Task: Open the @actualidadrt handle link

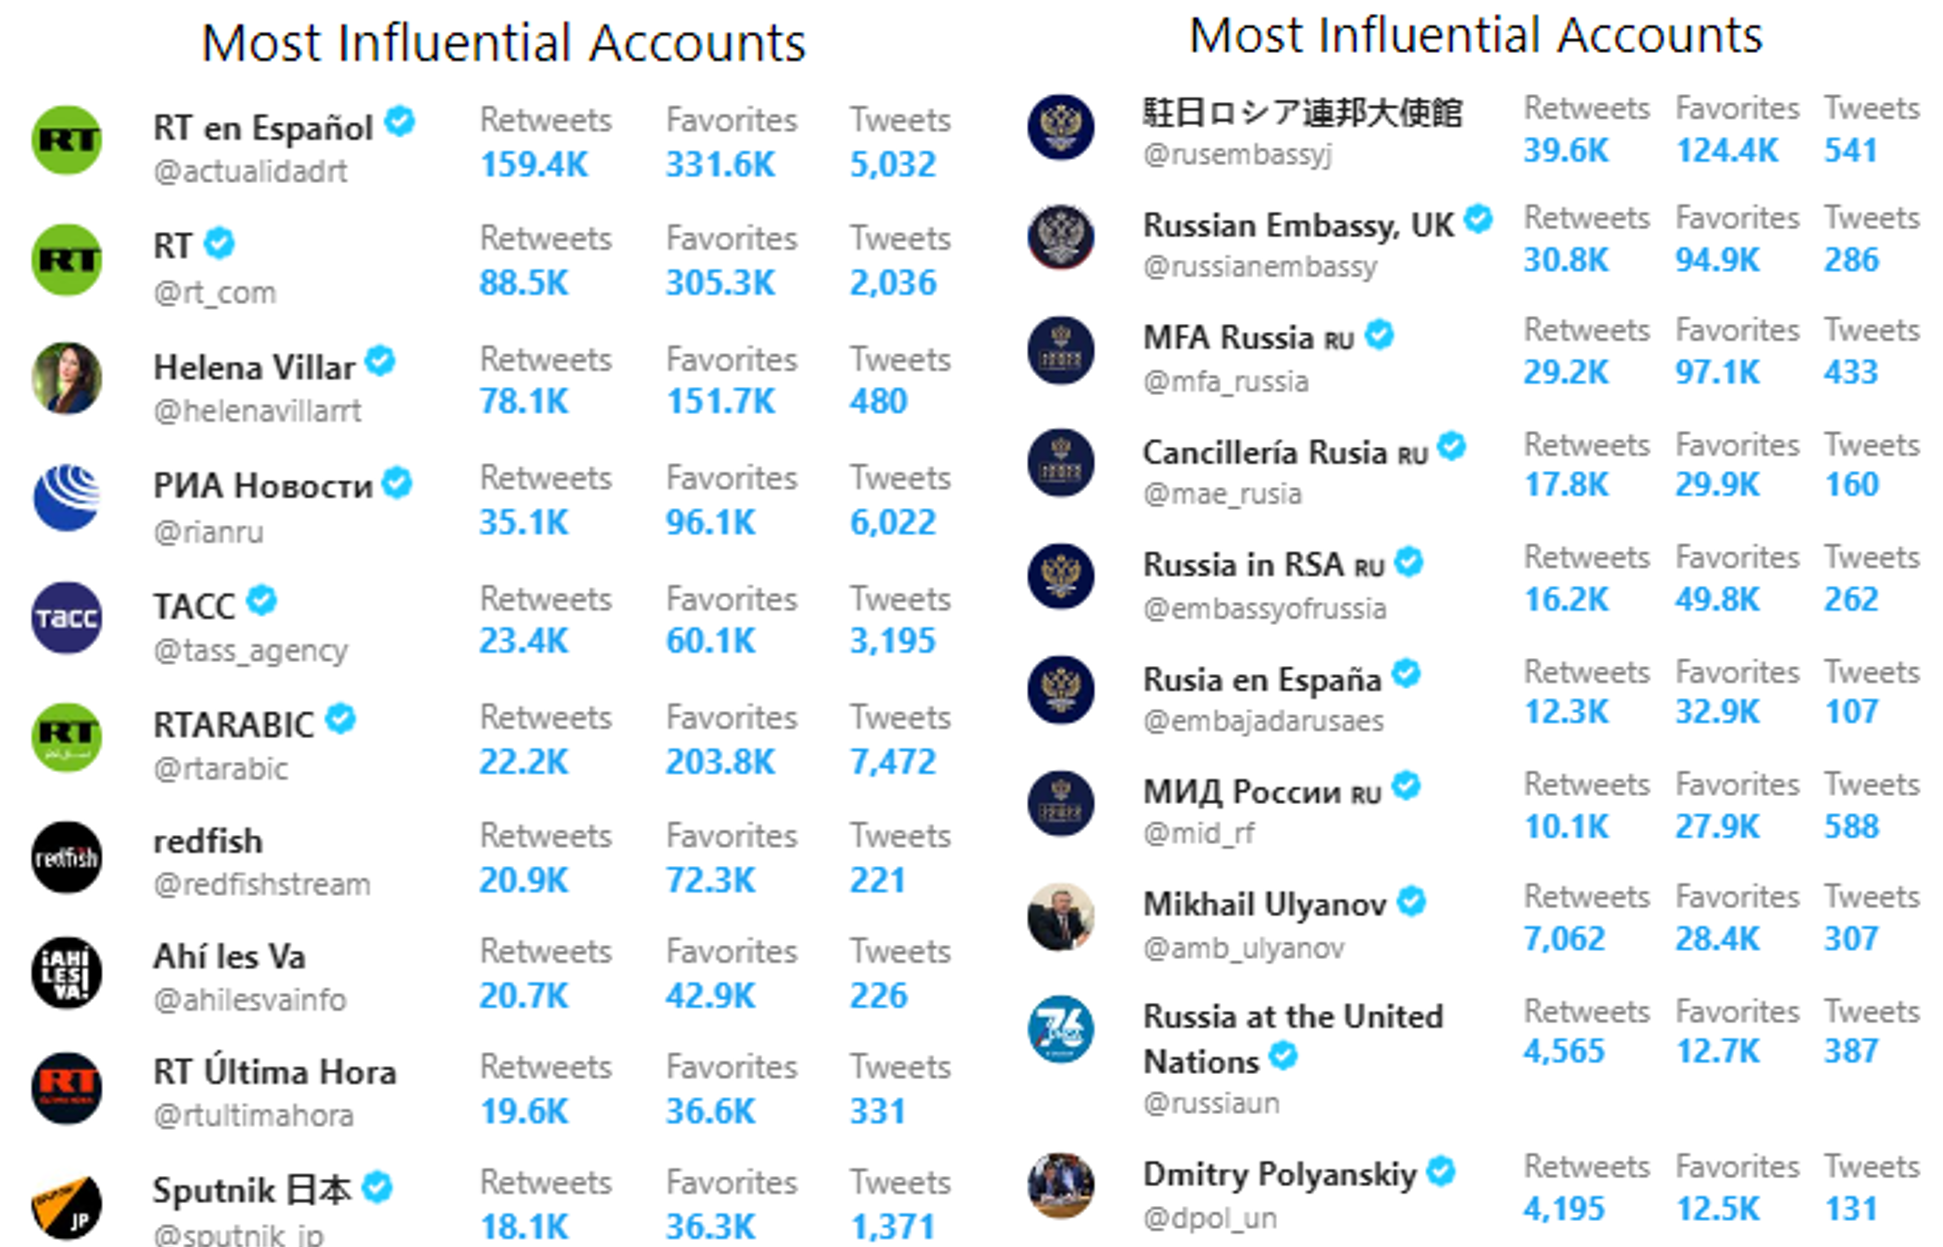Action: 250,172
